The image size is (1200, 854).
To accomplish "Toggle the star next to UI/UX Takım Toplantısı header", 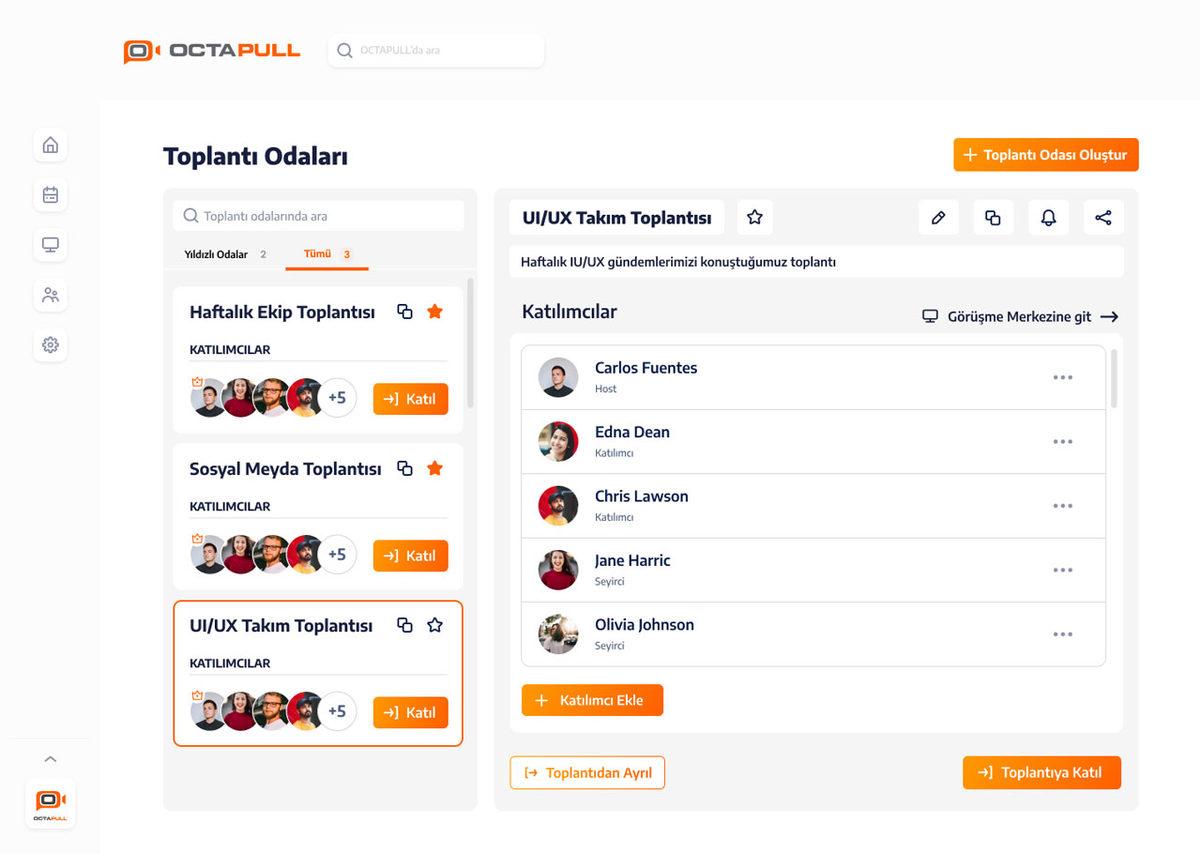I will click(x=754, y=217).
